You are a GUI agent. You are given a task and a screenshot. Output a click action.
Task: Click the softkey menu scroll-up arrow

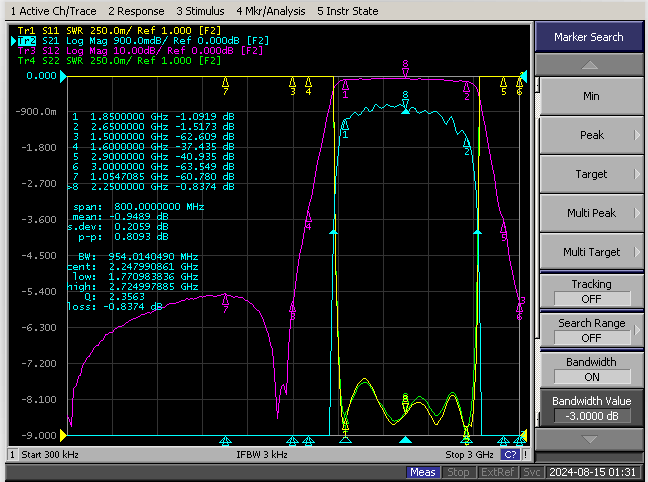coord(589,65)
